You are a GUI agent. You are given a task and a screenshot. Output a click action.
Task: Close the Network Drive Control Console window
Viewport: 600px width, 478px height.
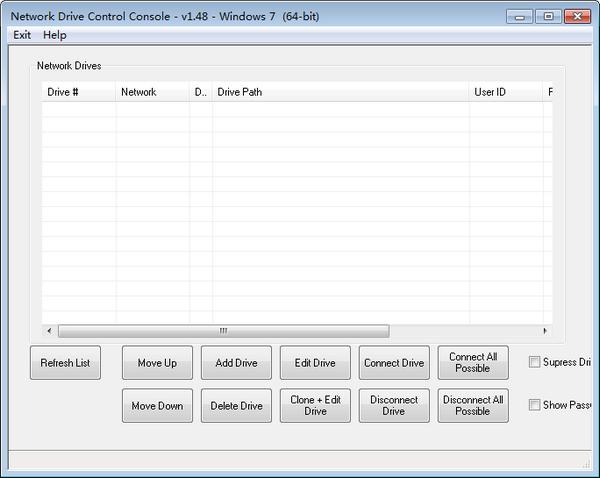click(577, 16)
